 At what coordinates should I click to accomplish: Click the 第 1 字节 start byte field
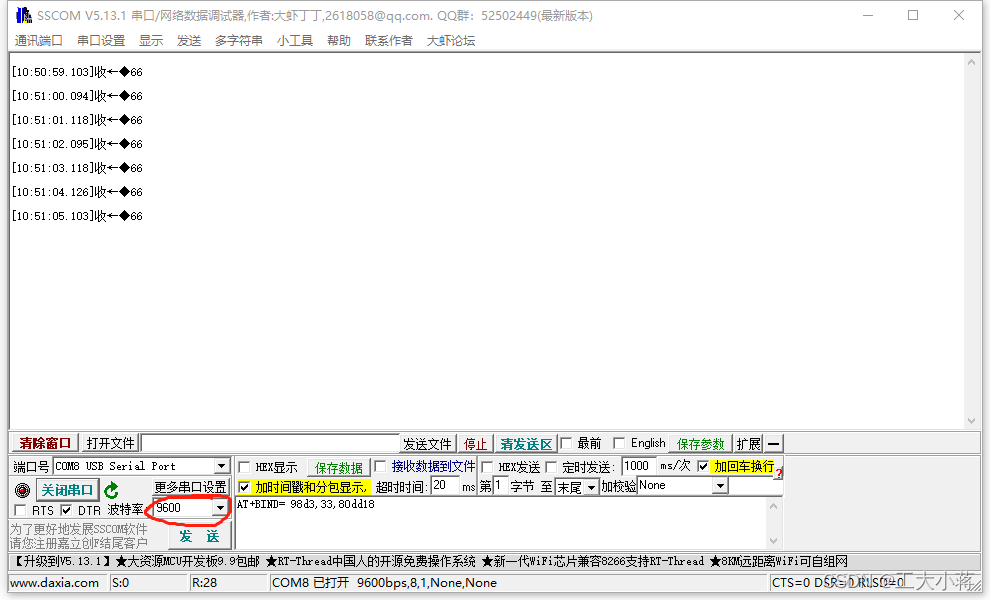499,486
